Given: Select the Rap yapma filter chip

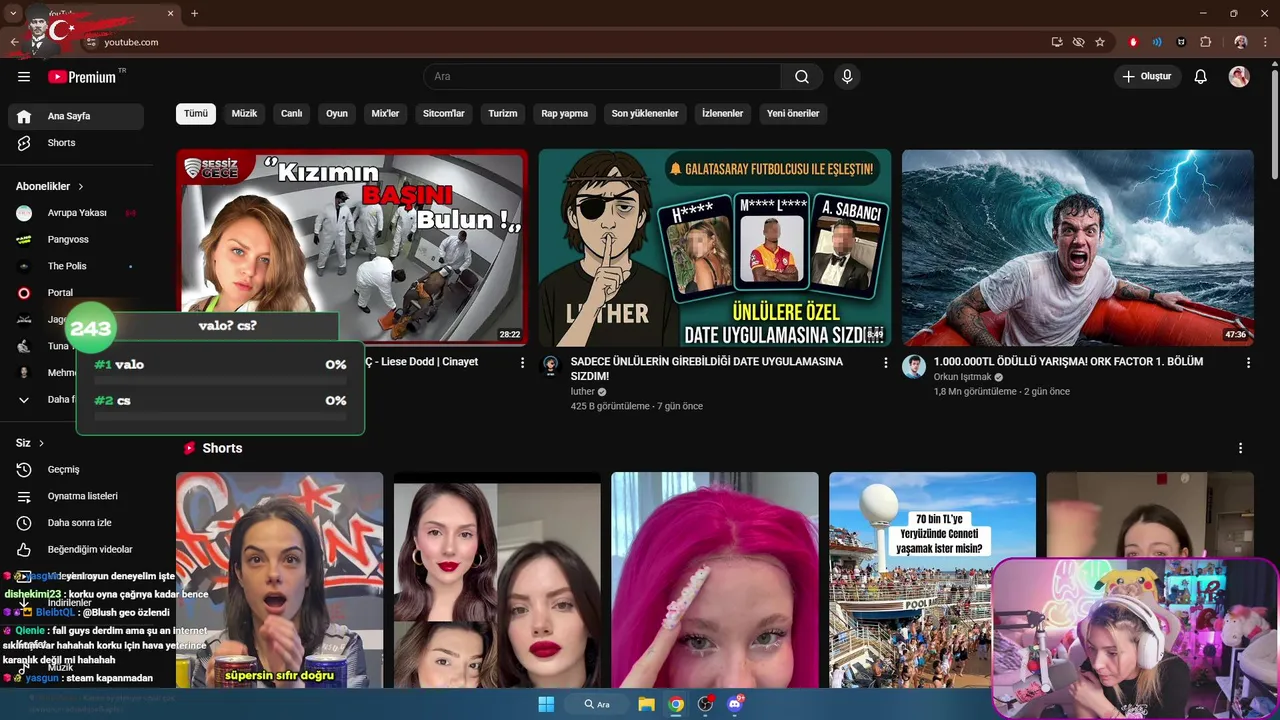Looking at the screenshot, I should 565,114.
